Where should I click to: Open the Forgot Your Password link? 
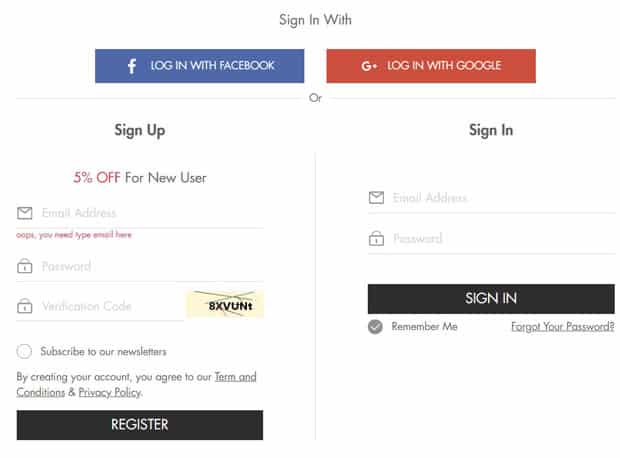[x=562, y=327]
